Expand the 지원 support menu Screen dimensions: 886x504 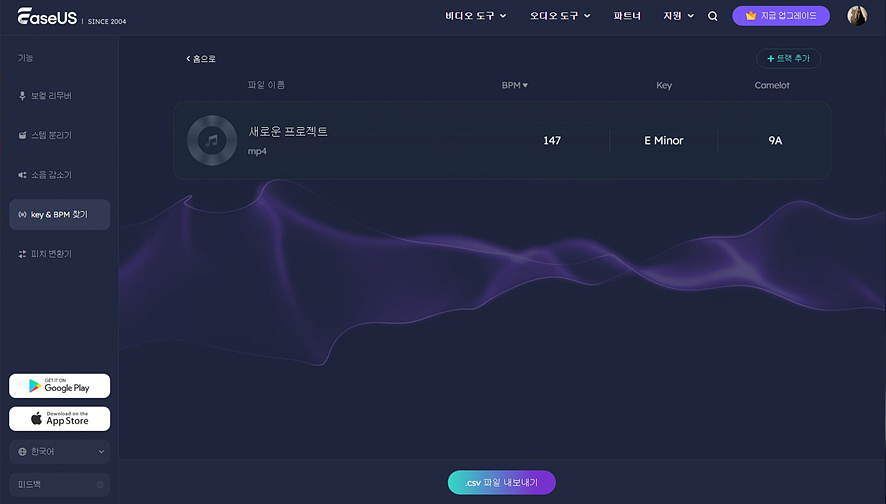tap(678, 16)
